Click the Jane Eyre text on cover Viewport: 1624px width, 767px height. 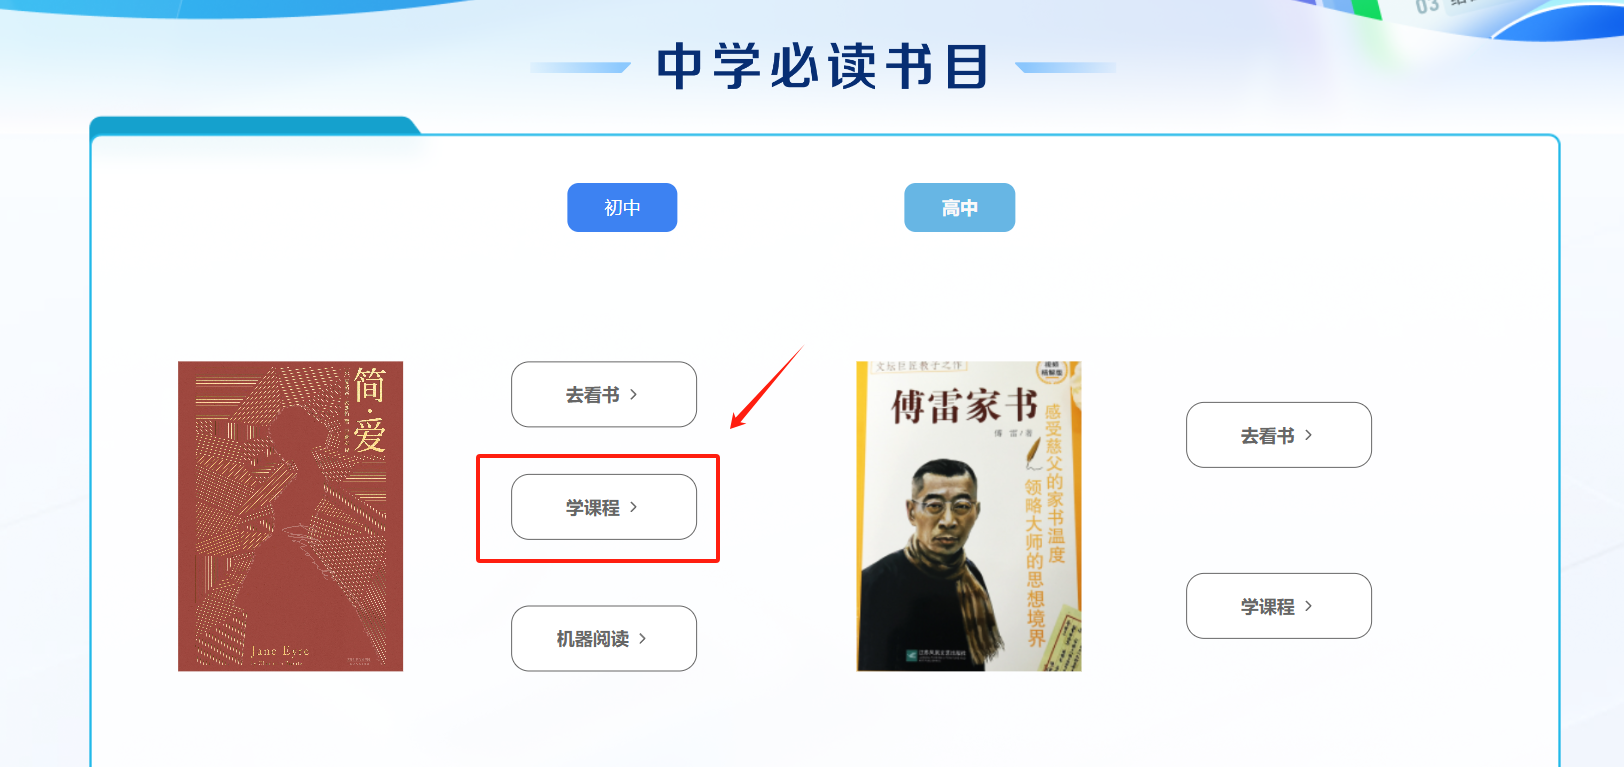pos(280,651)
